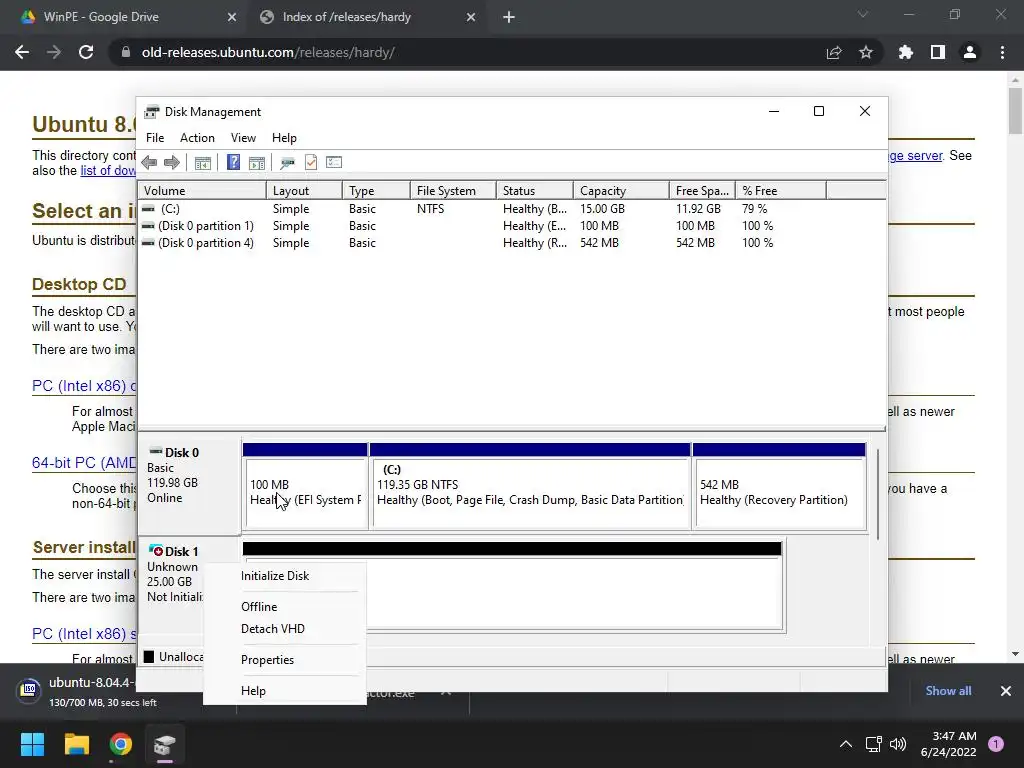Select the 100 MB EFI System partition block
The image size is (1024, 768).
coord(305,486)
